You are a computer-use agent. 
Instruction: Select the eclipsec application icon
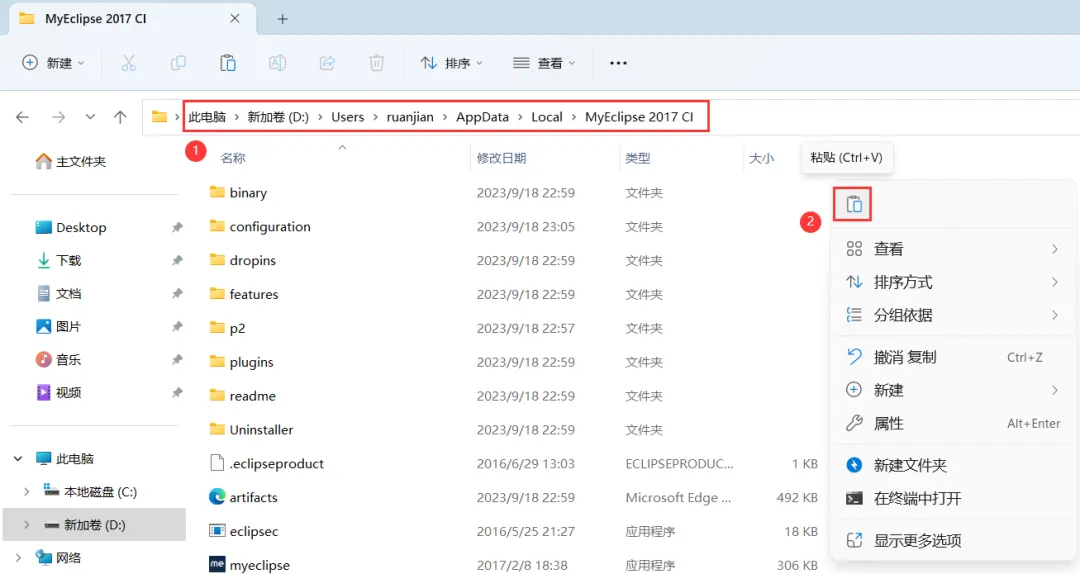[217, 531]
